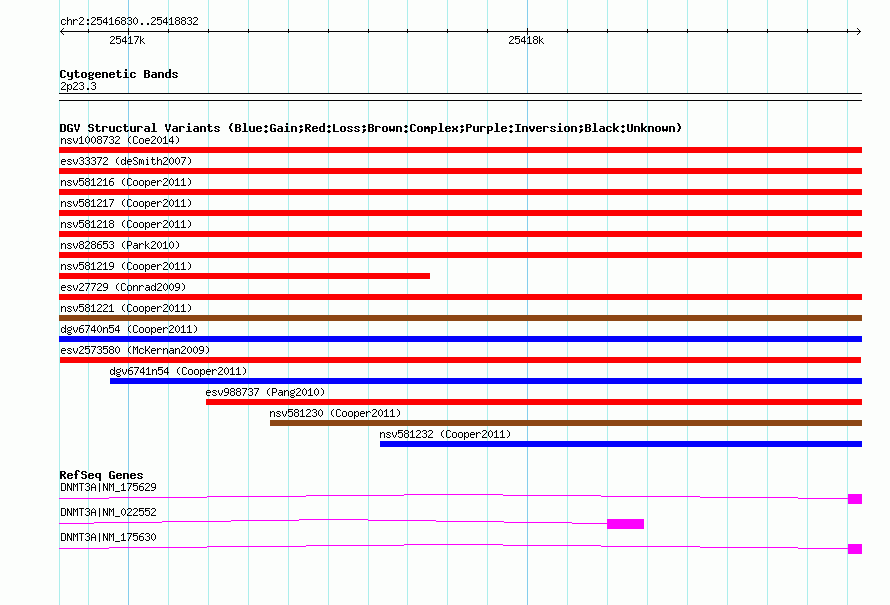Image resolution: width=890 pixels, height=605 pixels.
Task: Select the DGV Structural Variants track title
Action: point(371,128)
